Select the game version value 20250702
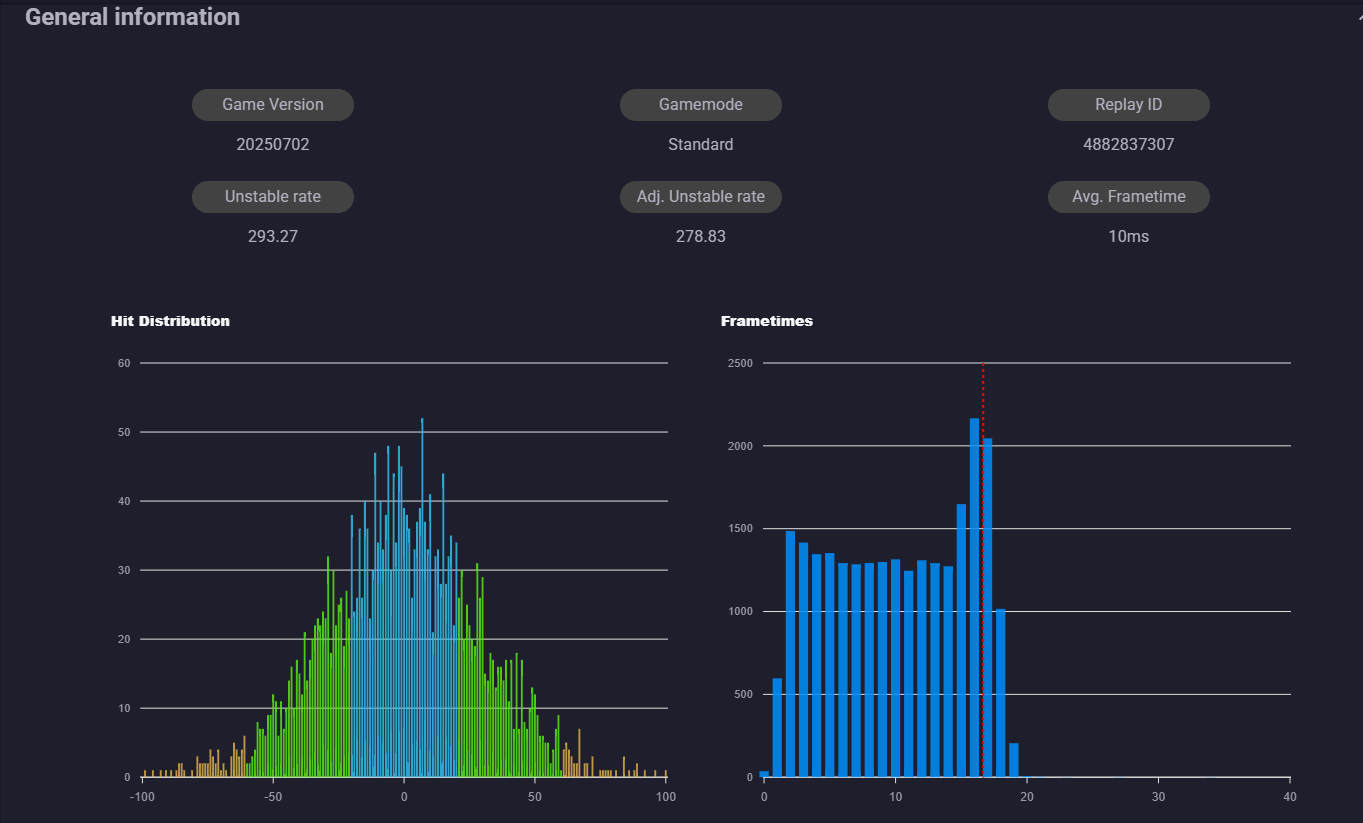 pyautogui.click(x=273, y=144)
